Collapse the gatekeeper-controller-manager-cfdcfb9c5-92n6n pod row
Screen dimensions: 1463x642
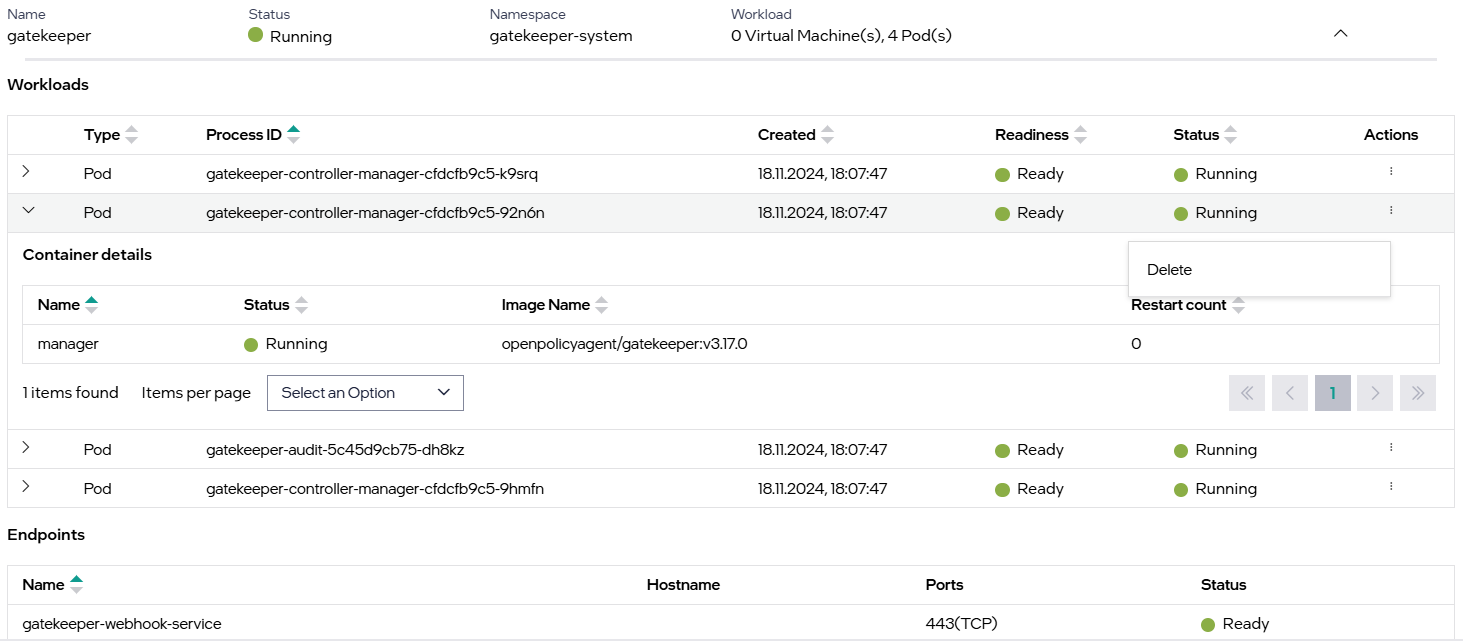[x=28, y=211]
